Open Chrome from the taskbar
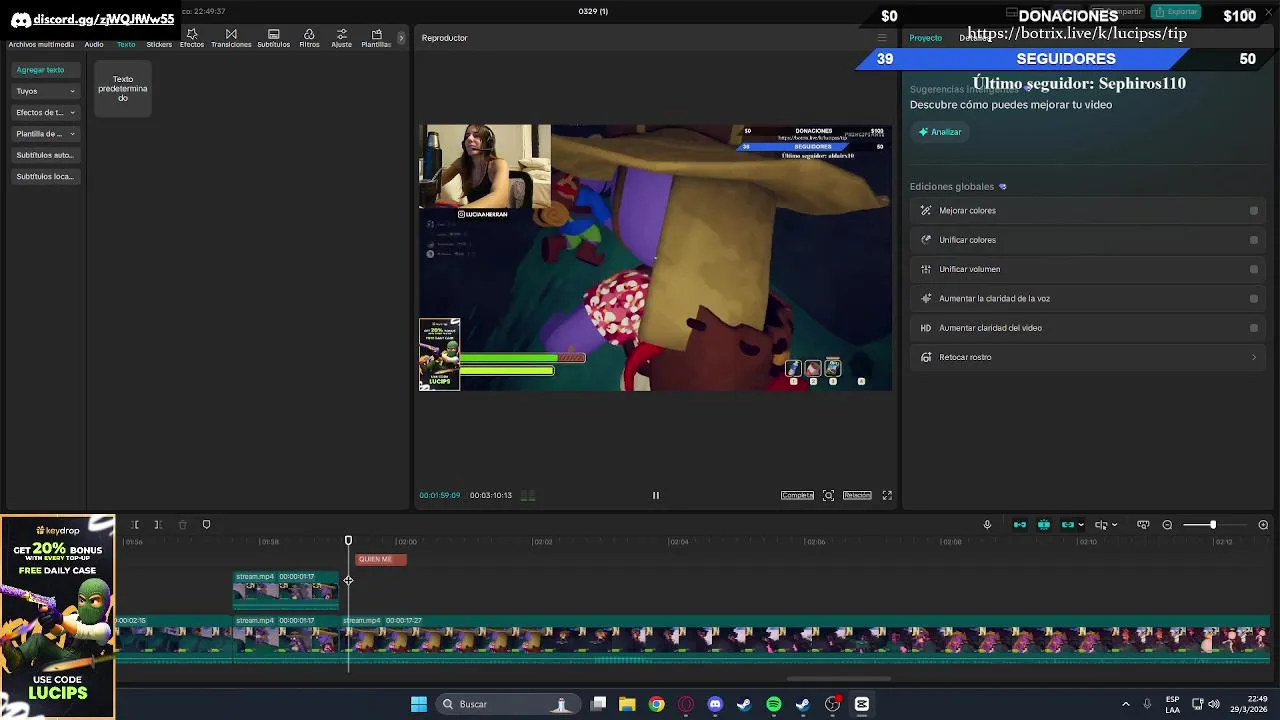The image size is (1280, 720). [x=656, y=704]
